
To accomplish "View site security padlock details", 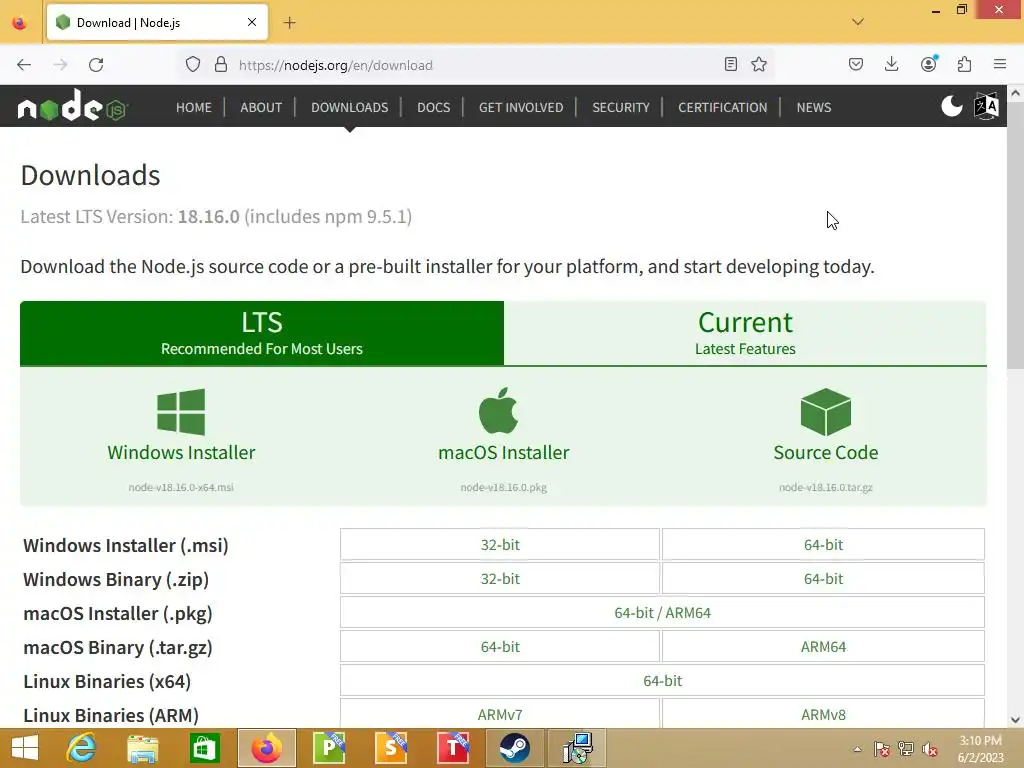I will tap(221, 65).
